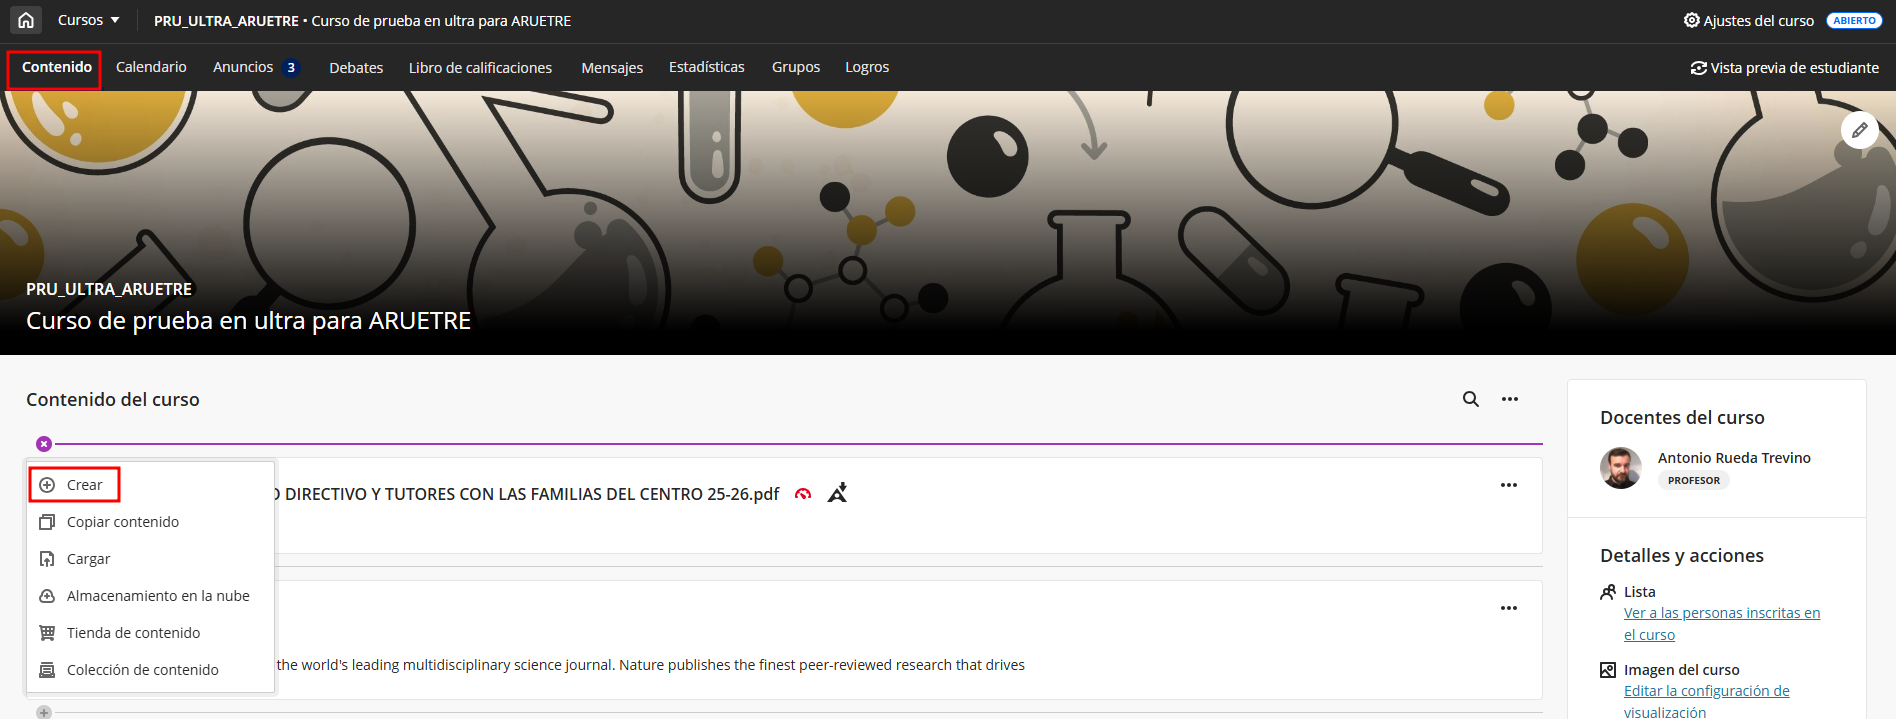Open three-dot menu for the Nature item
1896x719 pixels.
(1508, 608)
